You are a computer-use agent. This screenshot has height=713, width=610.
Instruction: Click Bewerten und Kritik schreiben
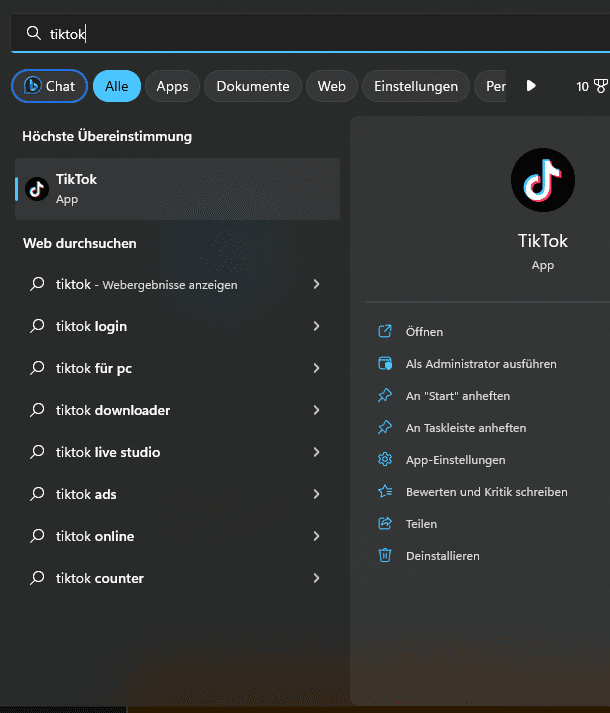click(x=487, y=492)
